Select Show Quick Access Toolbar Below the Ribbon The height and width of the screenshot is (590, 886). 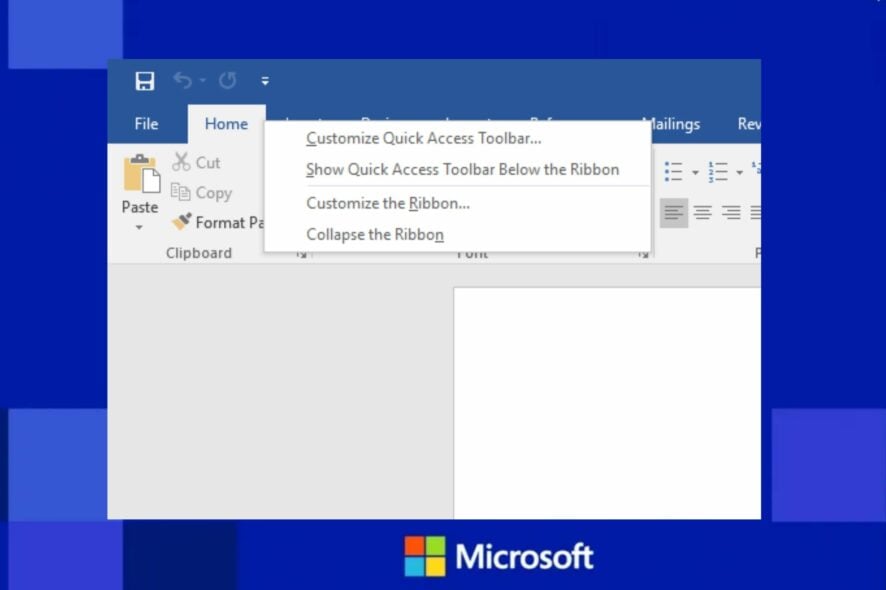(457, 170)
